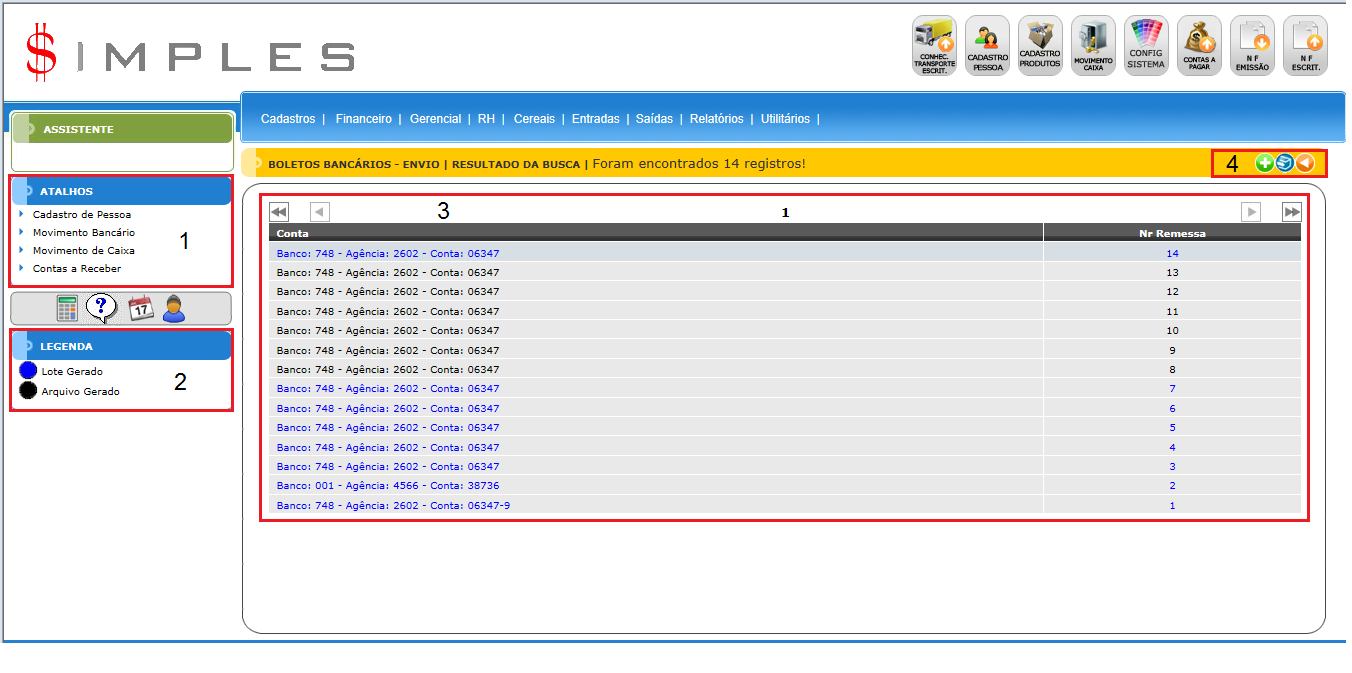
Task: Open the NF Emissão document icon
Action: pyautogui.click(x=1252, y=46)
